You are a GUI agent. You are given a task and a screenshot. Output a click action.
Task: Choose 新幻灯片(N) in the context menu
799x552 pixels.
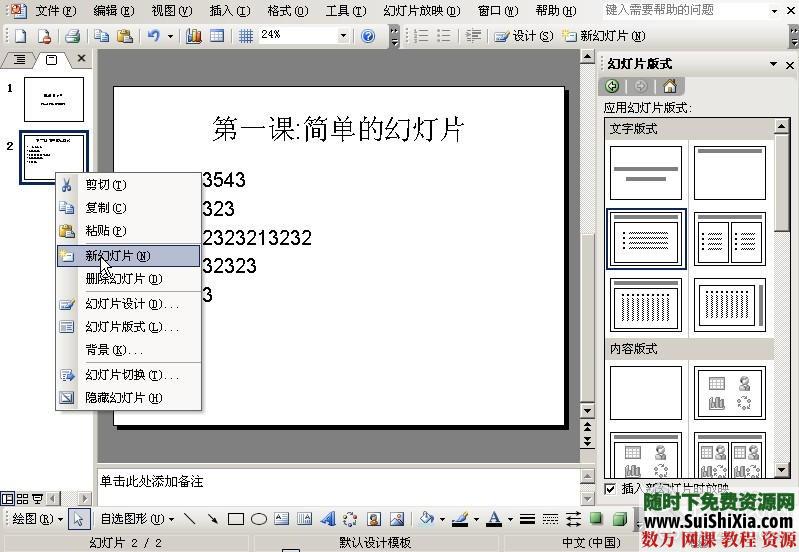coord(128,256)
